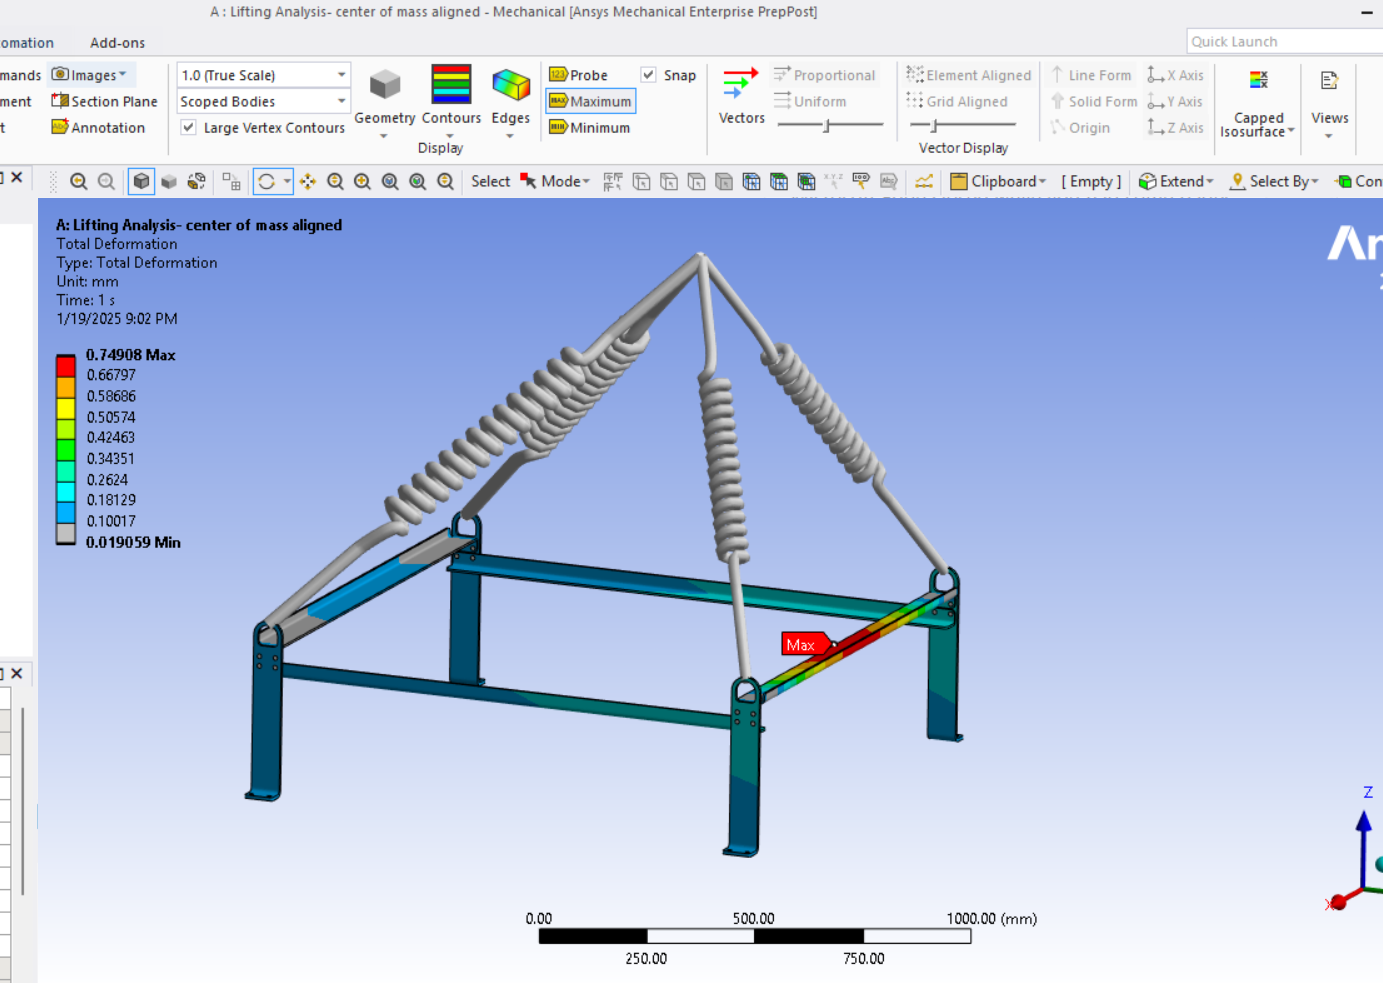This screenshot has width=1383, height=983.
Task: Toggle the Minimum value label
Action: [x=590, y=127]
